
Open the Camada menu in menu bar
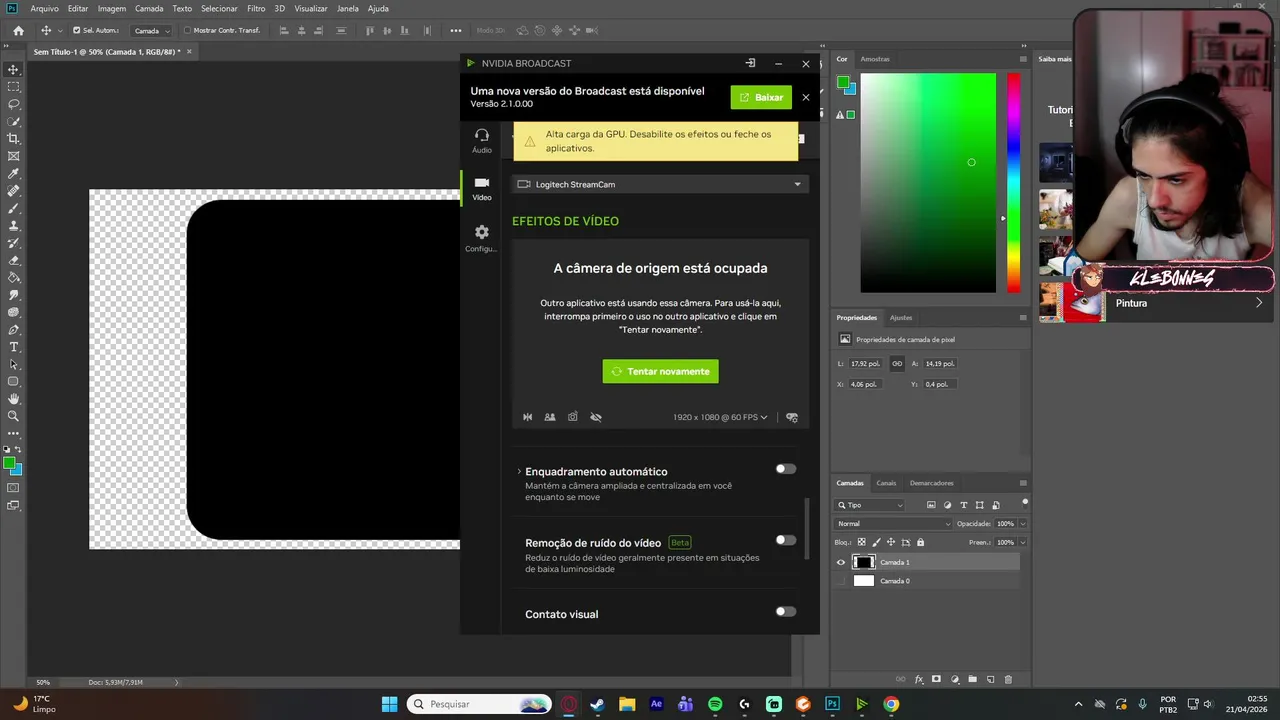pyautogui.click(x=149, y=8)
